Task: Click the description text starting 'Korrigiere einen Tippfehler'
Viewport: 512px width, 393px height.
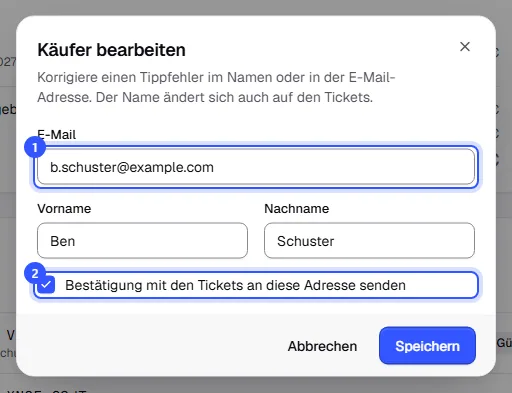Action: click(x=216, y=87)
